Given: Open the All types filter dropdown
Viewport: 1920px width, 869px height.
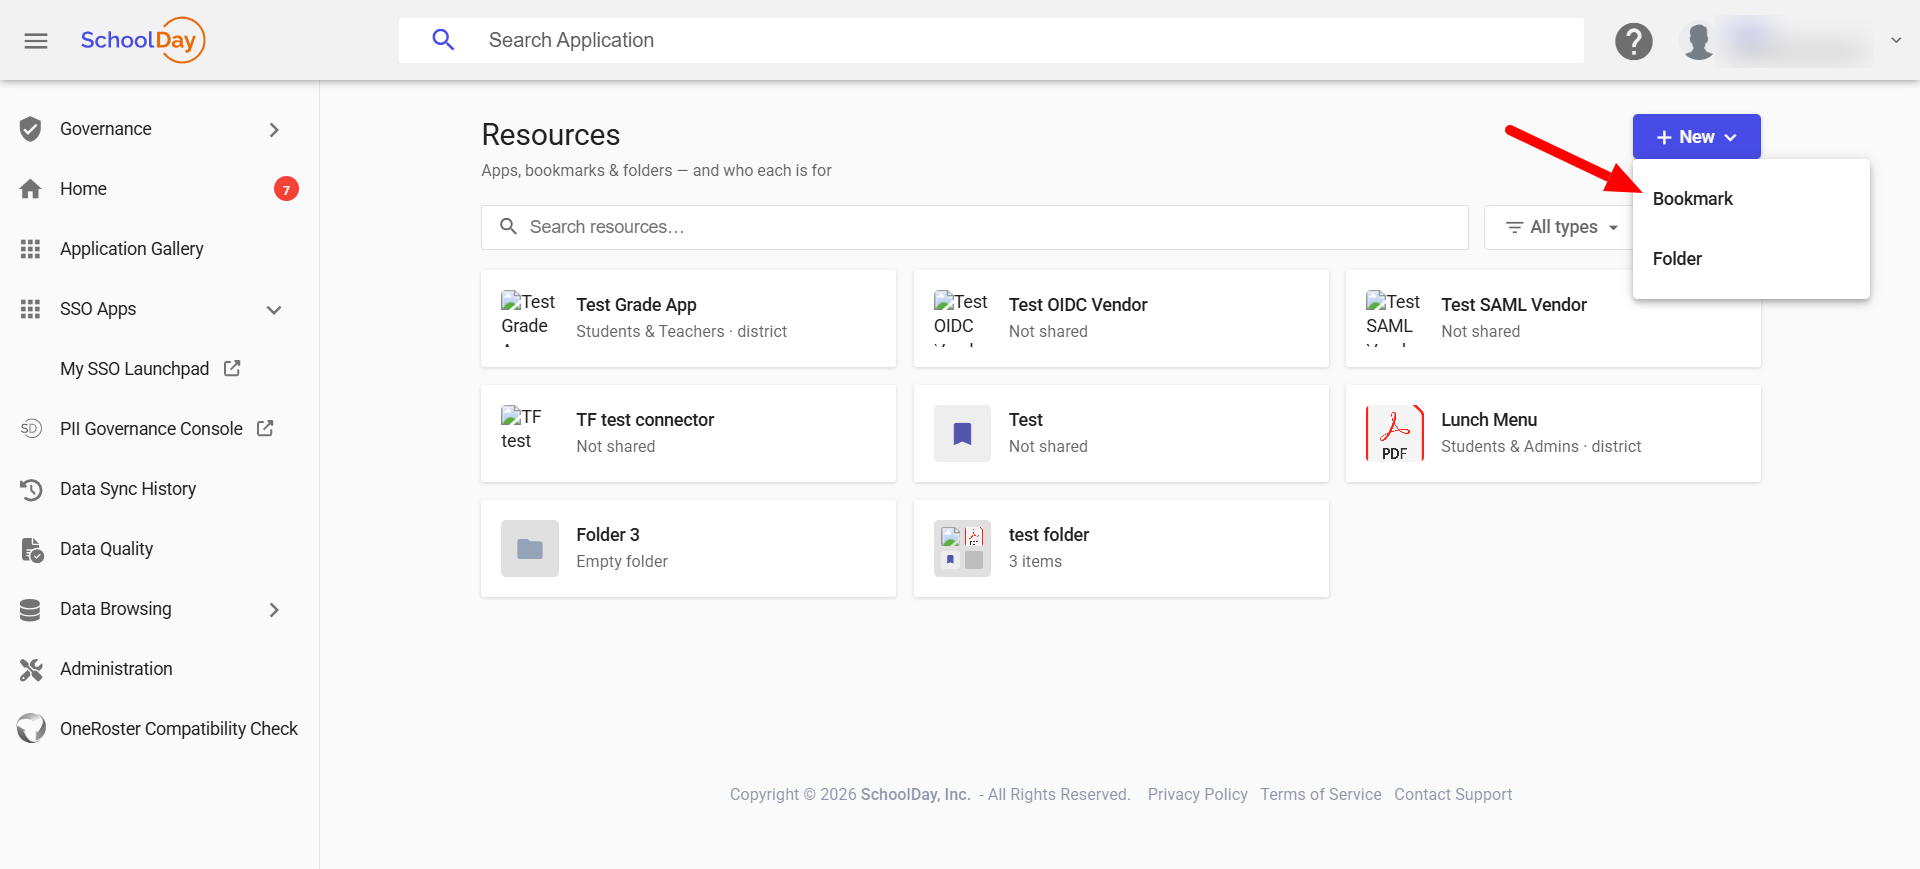Looking at the screenshot, I should 1561,227.
